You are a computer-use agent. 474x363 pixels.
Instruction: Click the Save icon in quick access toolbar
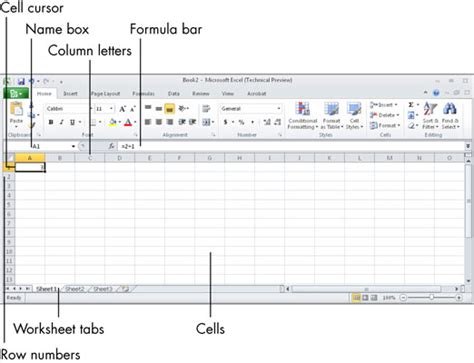tap(21, 81)
